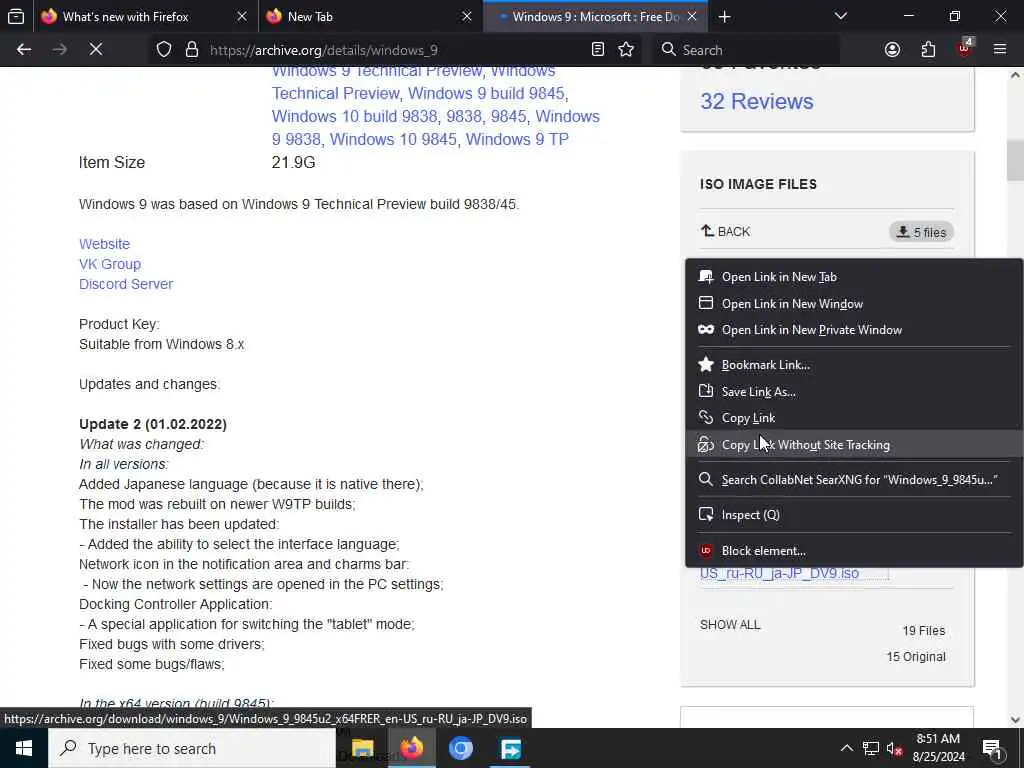The height and width of the screenshot is (768, 1024).
Task: Show hidden system tray icons
Action: tap(846, 748)
